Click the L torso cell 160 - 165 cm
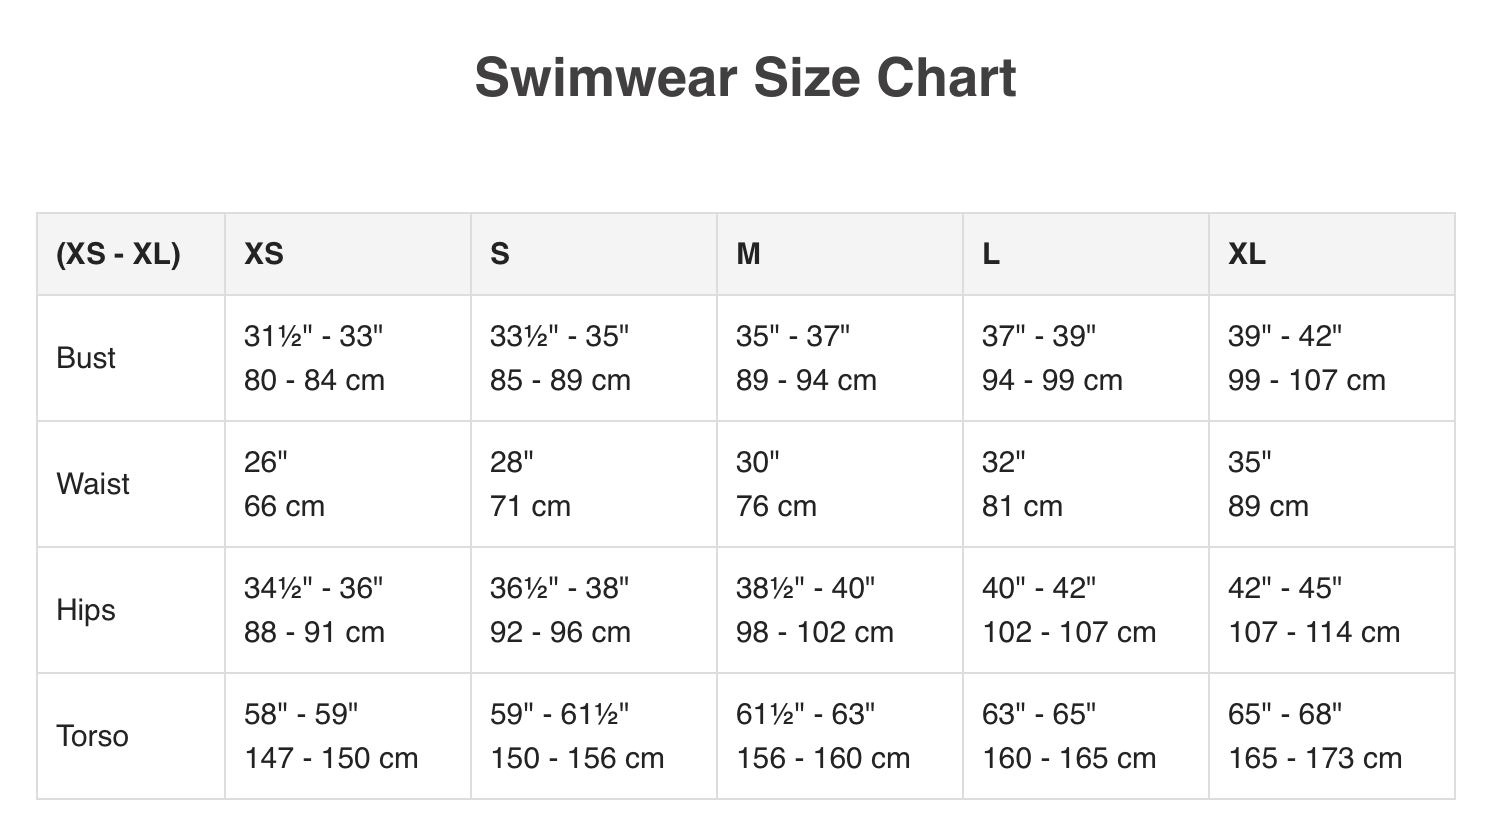Viewport: 1498px width, 836px height. (x=1068, y=758)
